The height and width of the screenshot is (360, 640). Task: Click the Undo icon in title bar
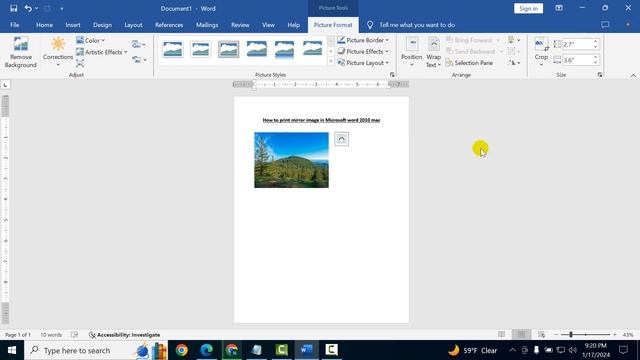[x=28, y=8]
